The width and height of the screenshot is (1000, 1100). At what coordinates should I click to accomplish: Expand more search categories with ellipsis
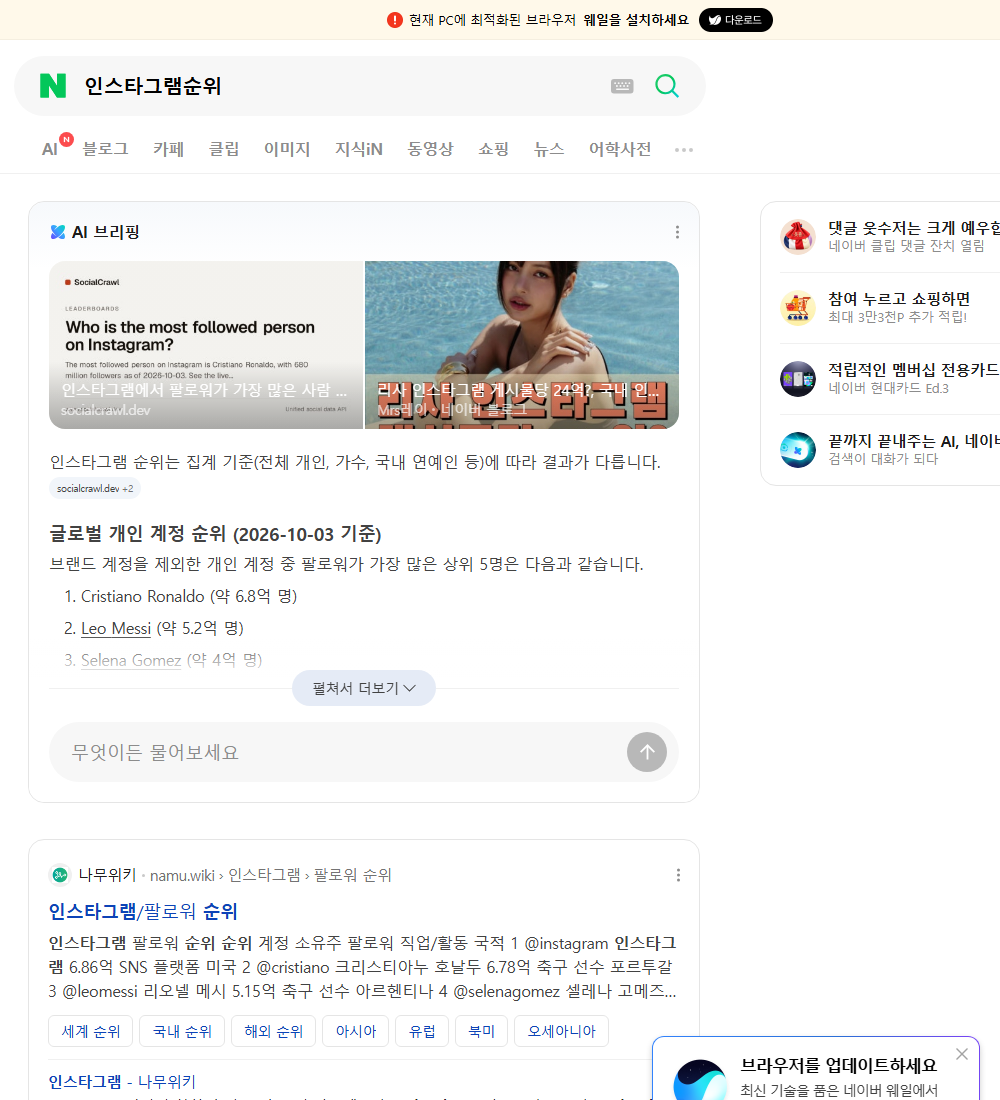pyautogui.click(x=684, y=149)
